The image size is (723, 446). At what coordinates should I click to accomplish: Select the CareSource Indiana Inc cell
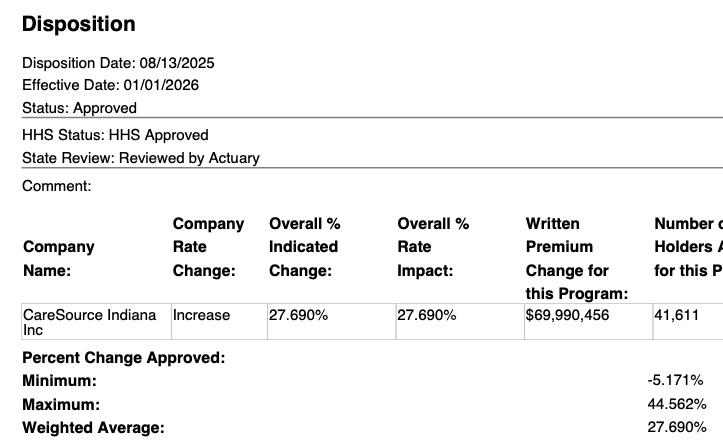coord(90,321)
